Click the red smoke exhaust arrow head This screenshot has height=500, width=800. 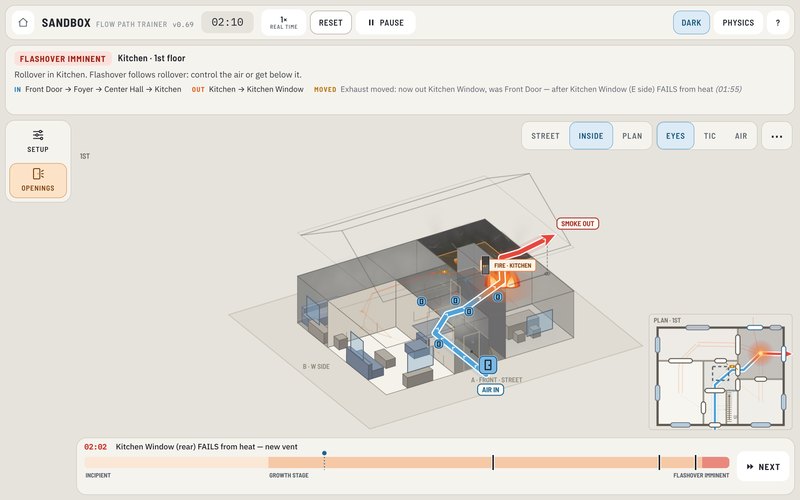[x=546, y=239]
